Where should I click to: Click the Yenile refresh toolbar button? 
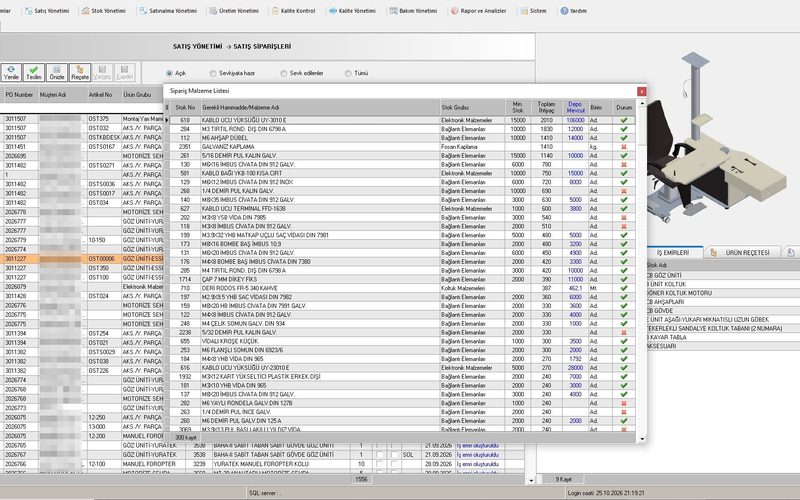(x=11, y=72)
